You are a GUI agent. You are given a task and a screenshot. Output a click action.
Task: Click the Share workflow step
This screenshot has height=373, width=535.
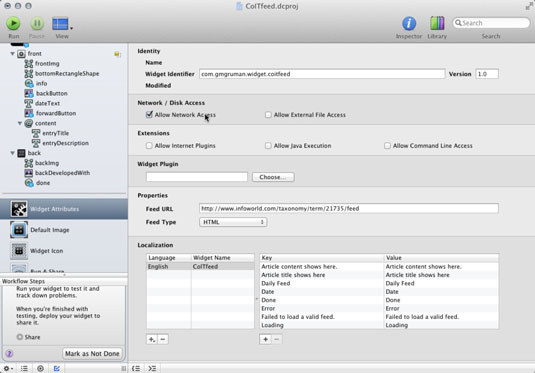[x=29, y=337]
